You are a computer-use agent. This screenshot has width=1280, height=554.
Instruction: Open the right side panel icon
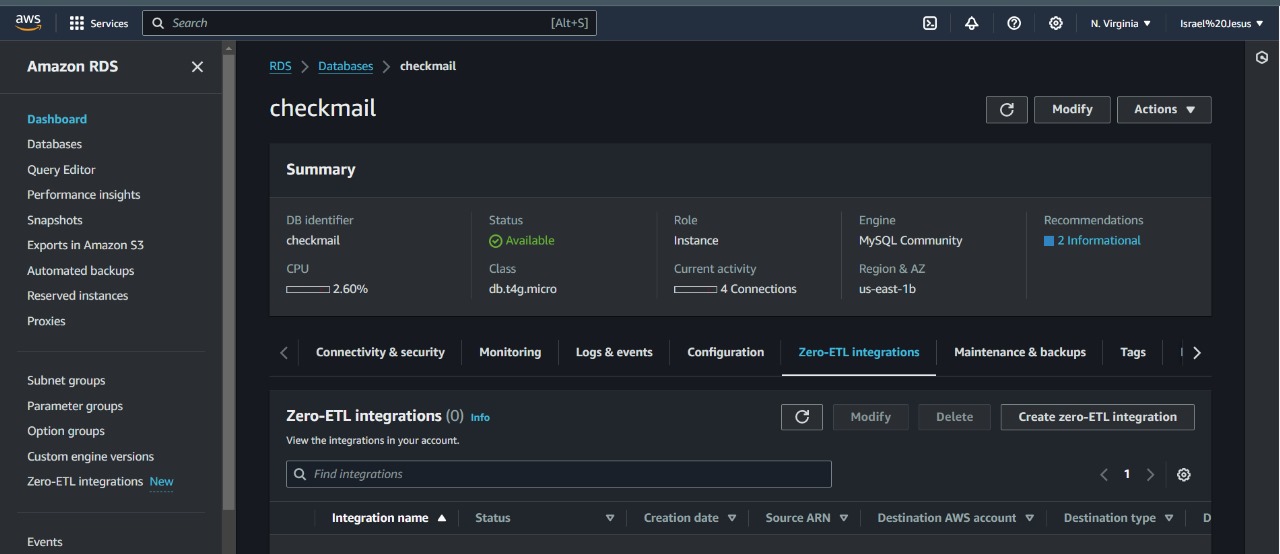tap(1262, 58)
